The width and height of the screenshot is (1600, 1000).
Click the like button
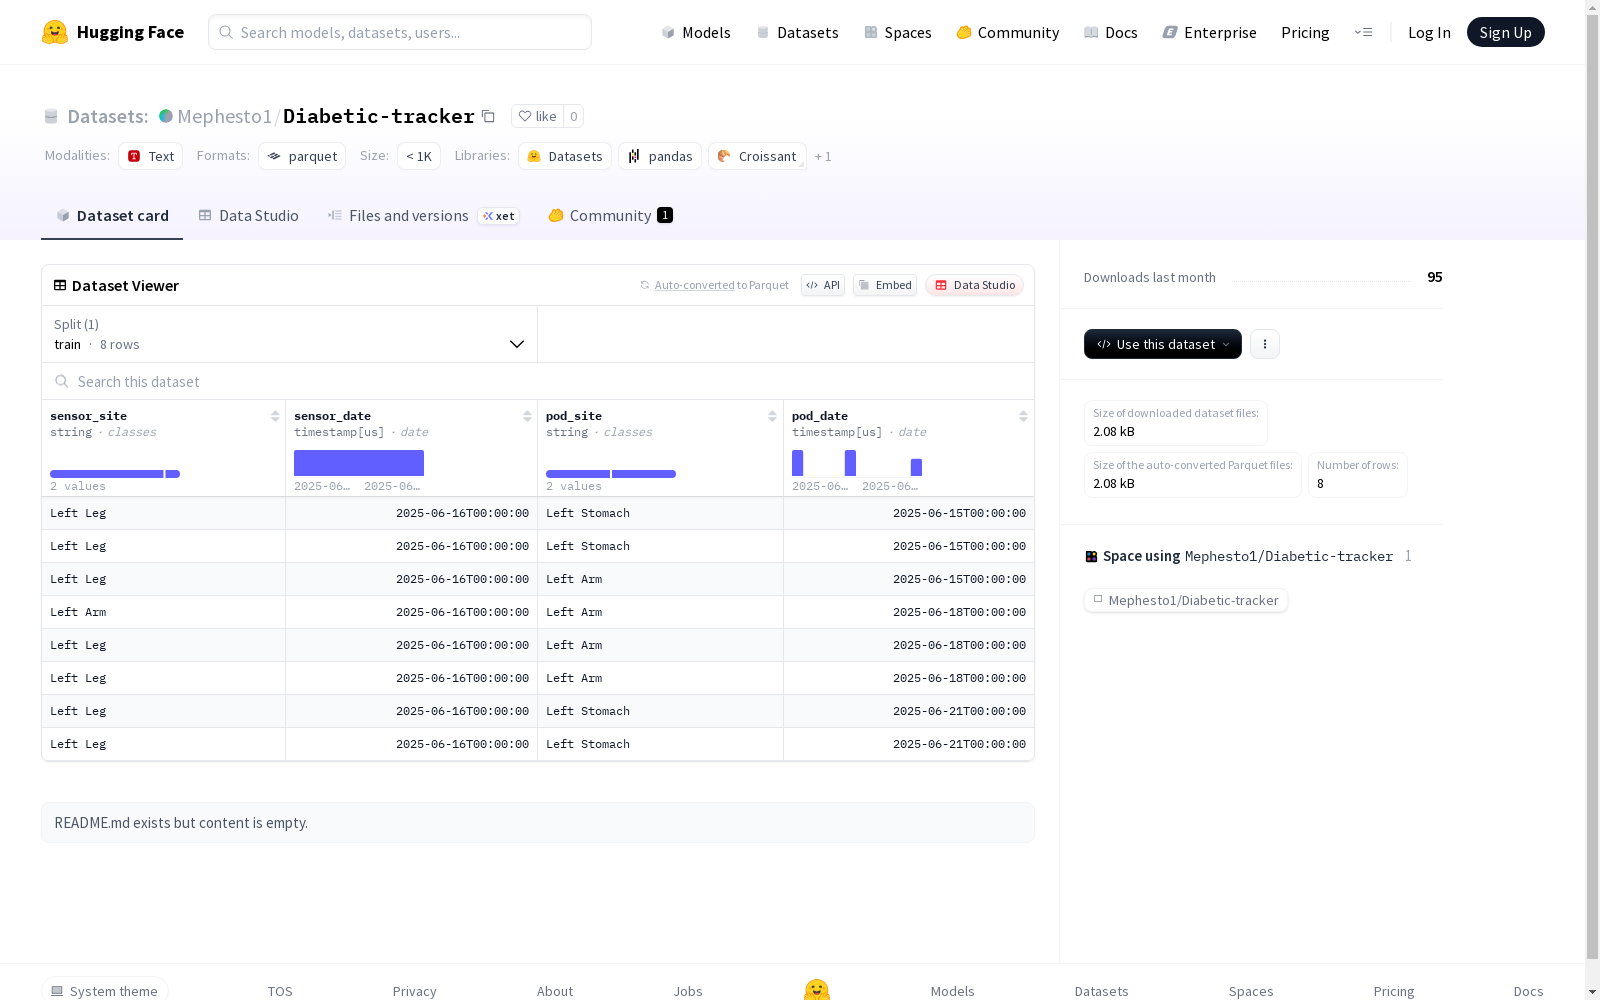[537, 116]
